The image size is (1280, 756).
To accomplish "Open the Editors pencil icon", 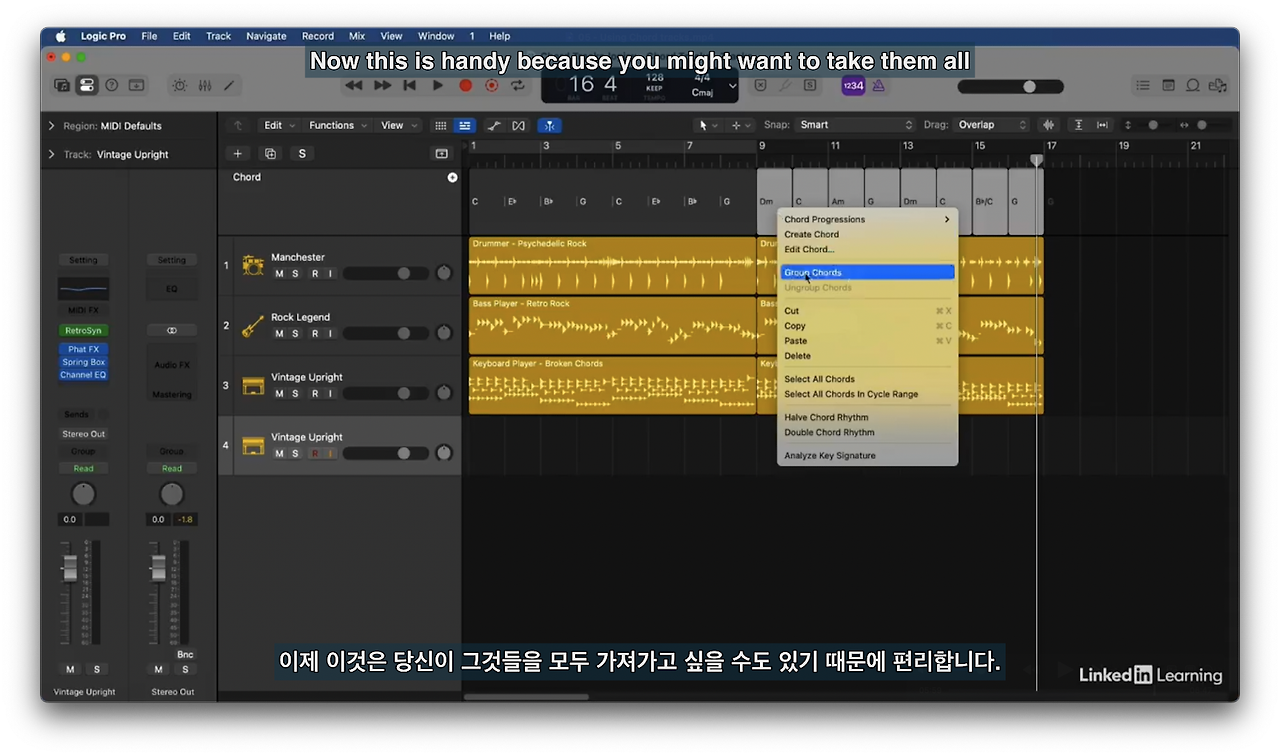I will click(229, 86).
